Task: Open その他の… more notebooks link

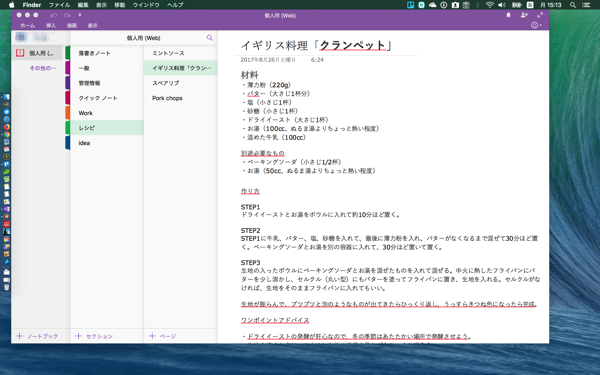Action: pos(43,68)
